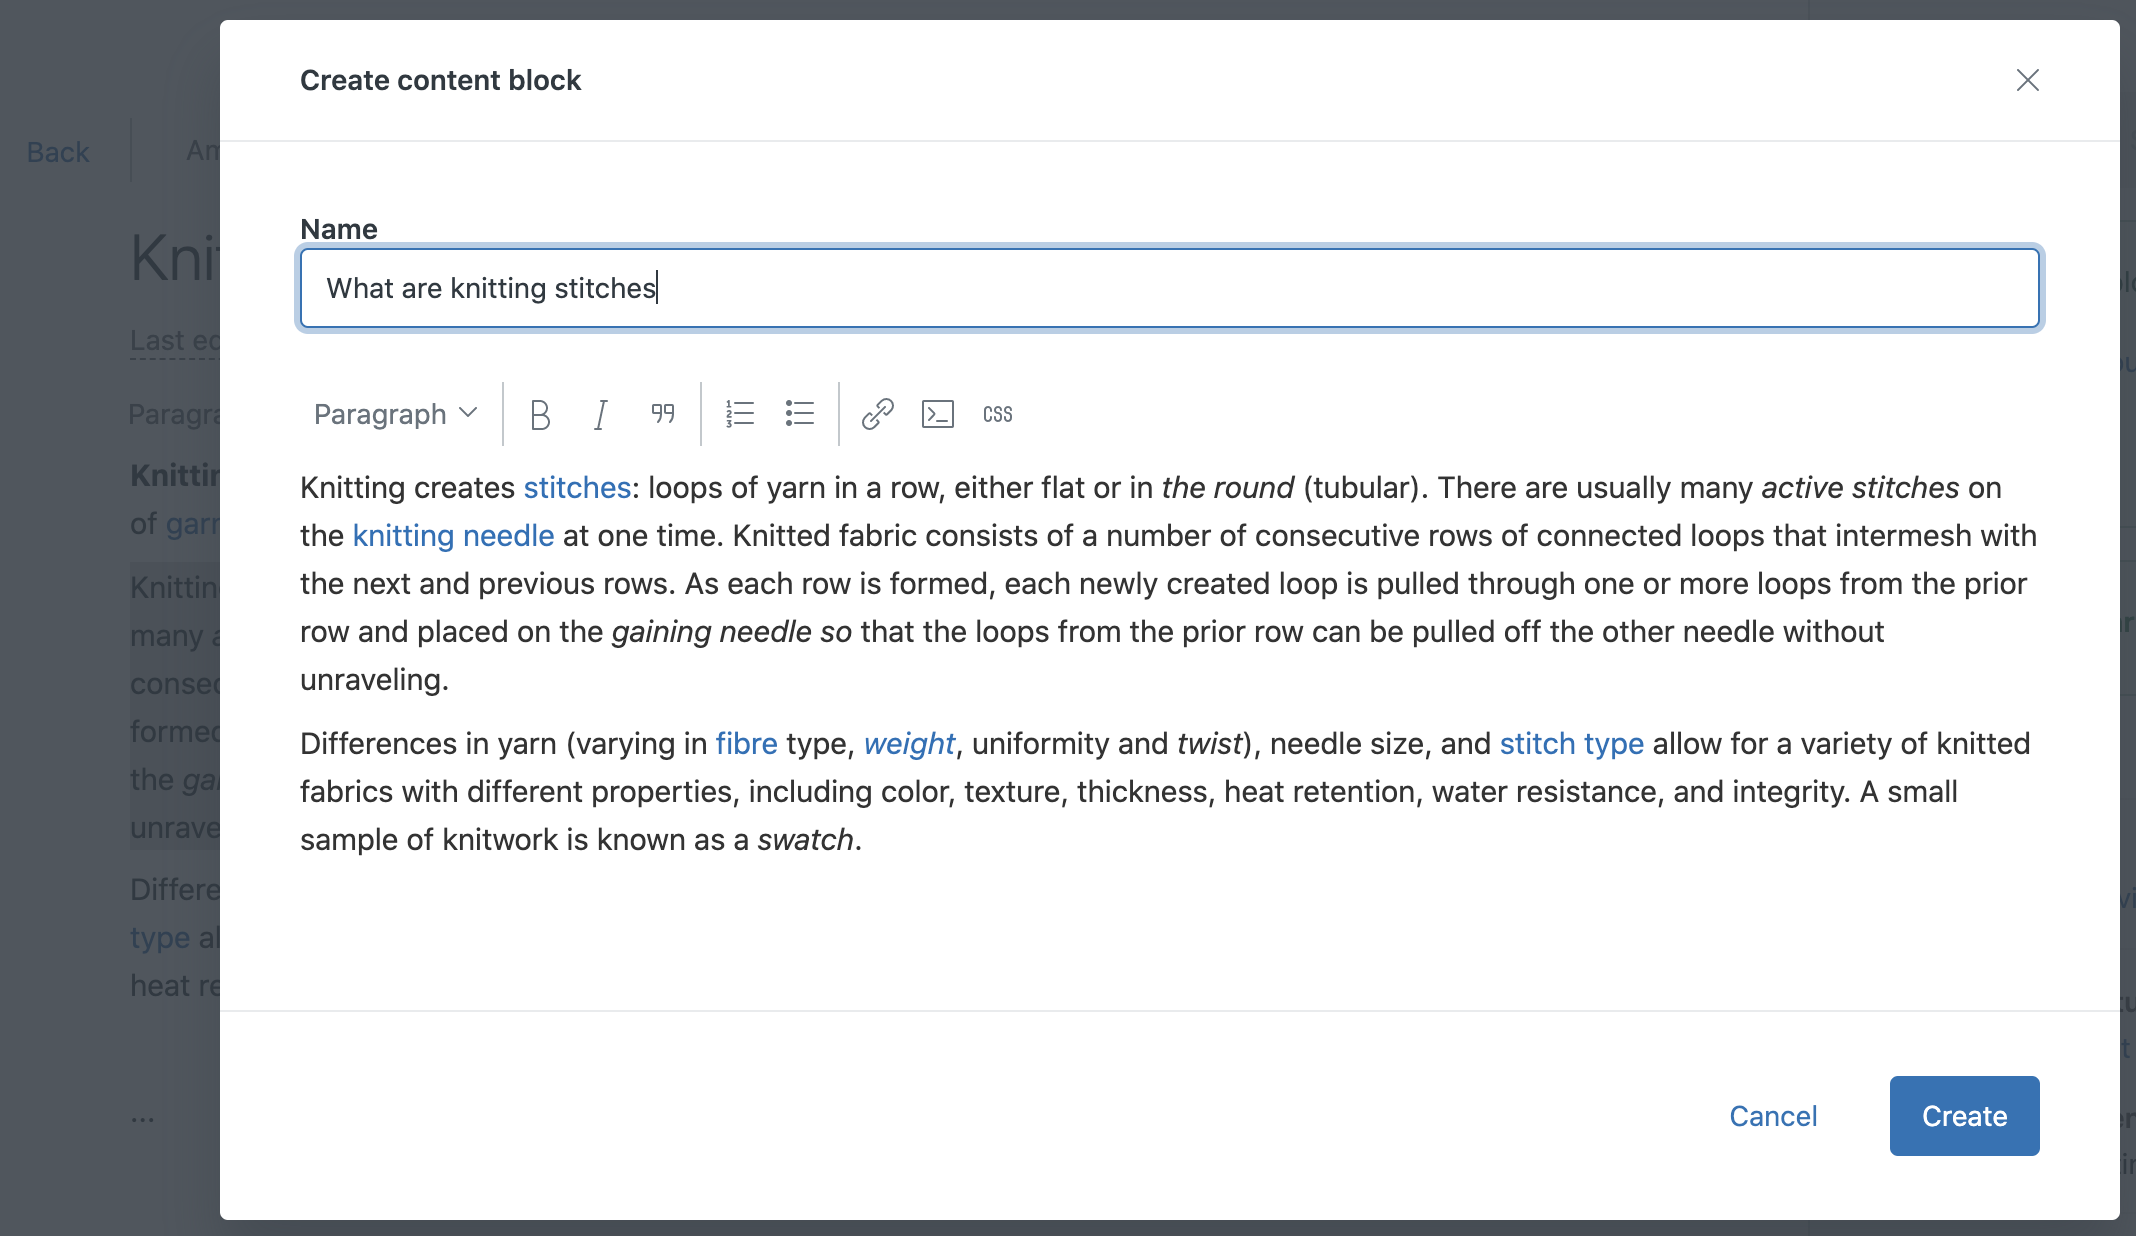
Task: Click the italic word 'swatch' in editor
Action: [805, 840]
